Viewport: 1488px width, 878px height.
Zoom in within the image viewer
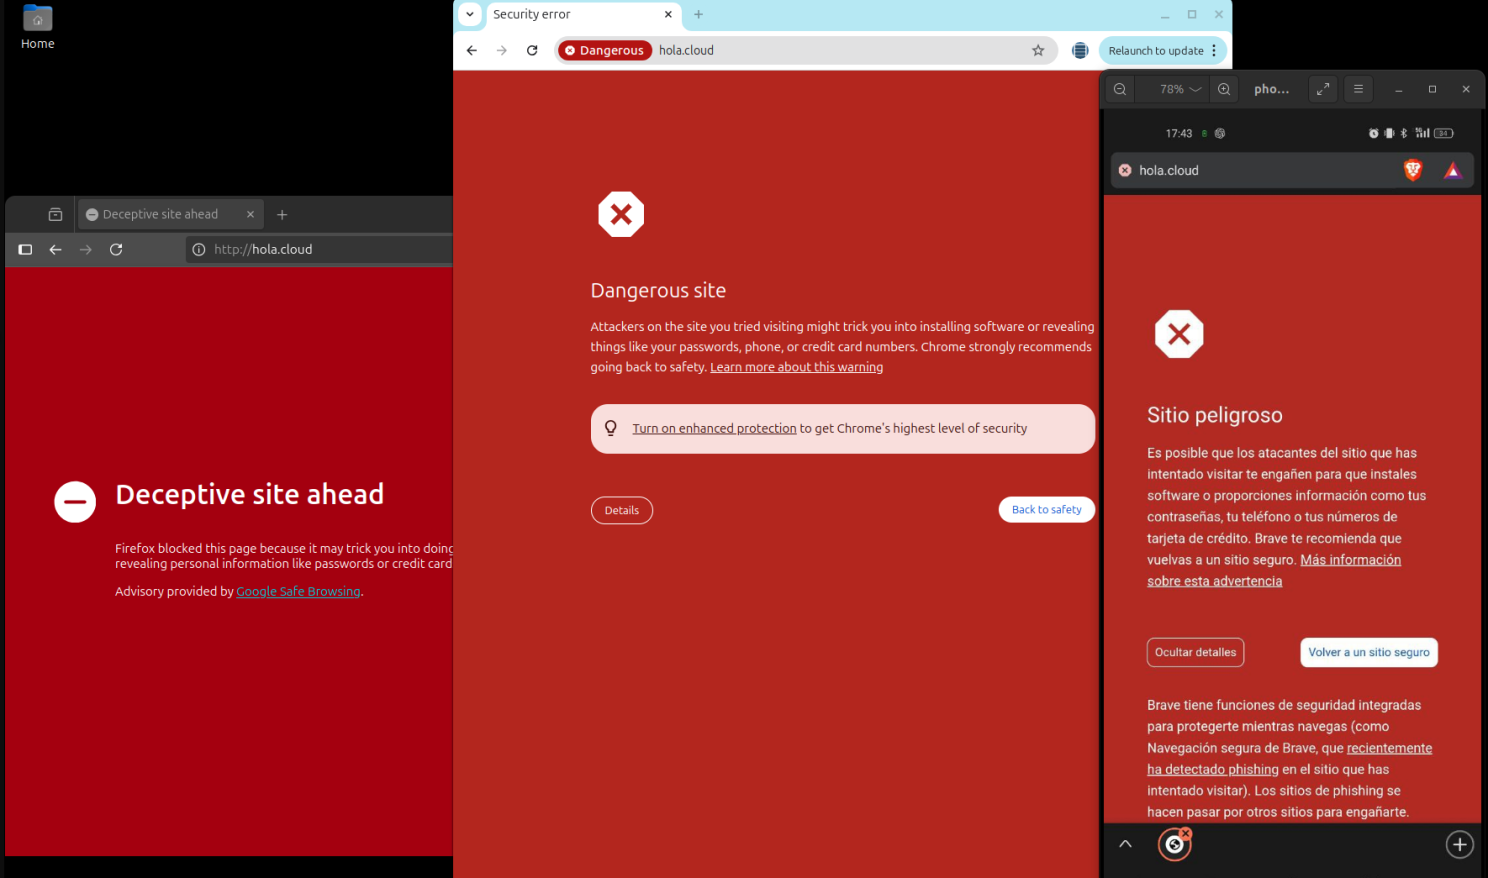[1224, 89]
